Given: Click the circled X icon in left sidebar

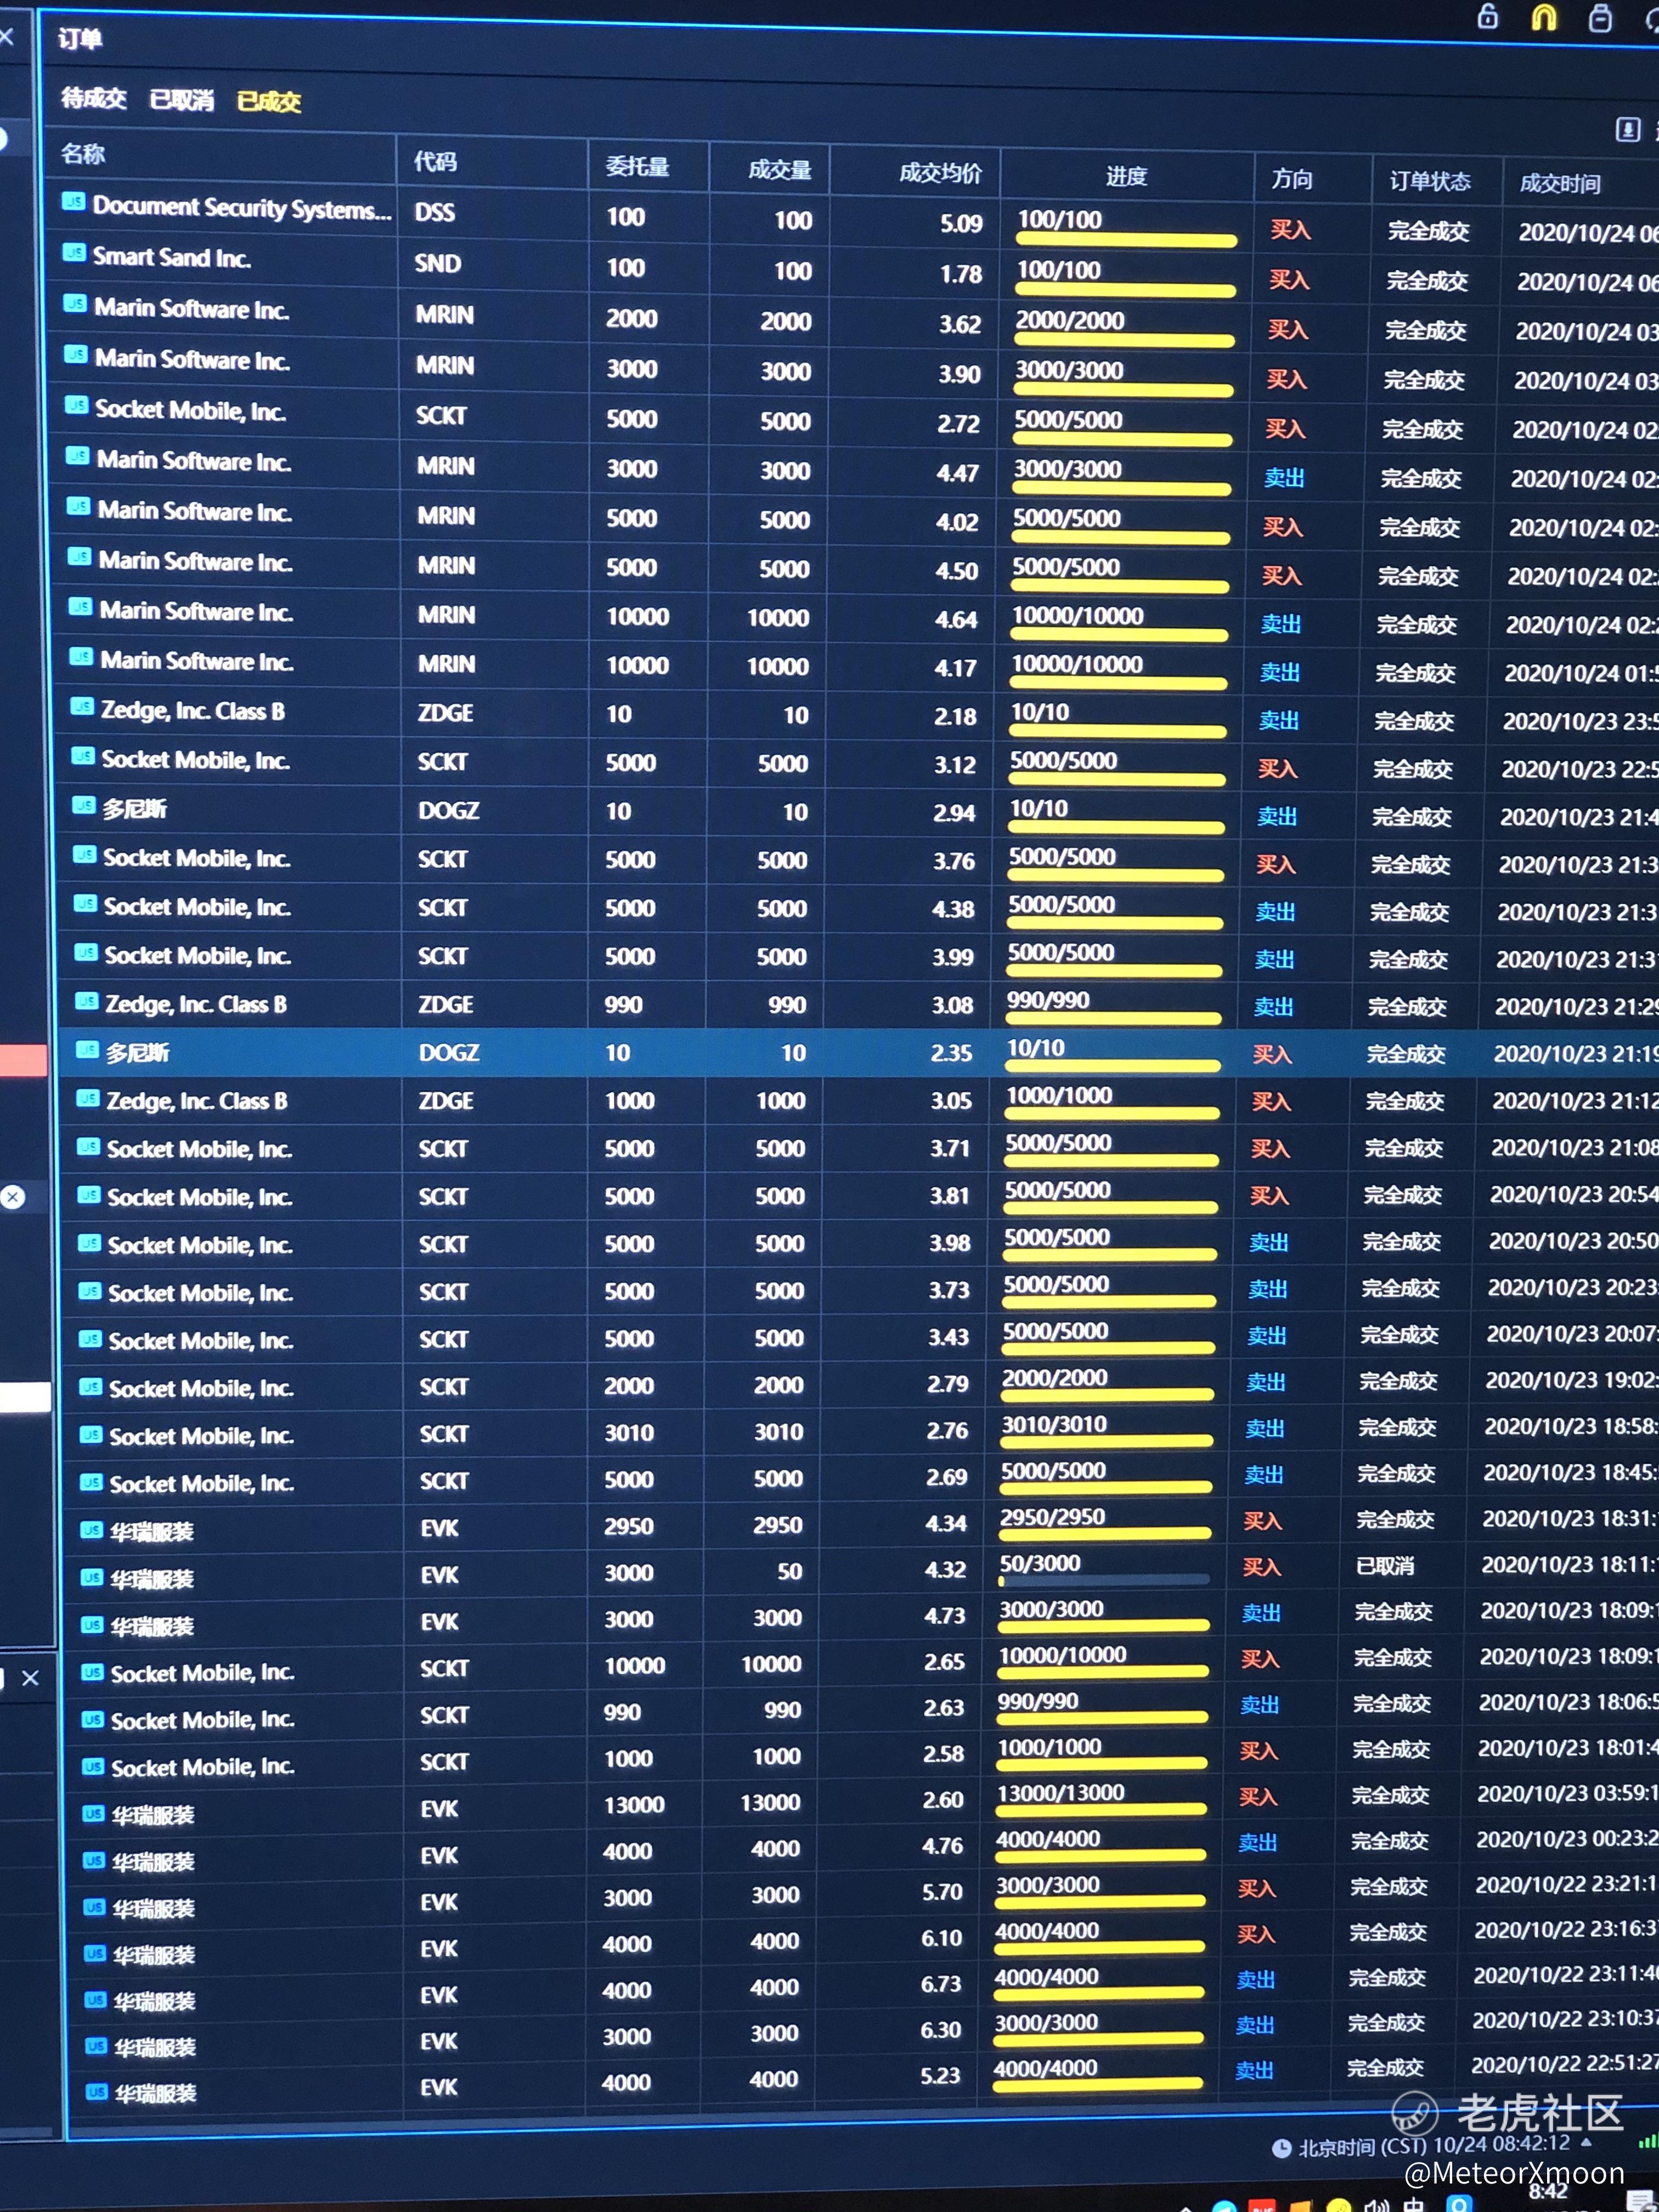Looking at the screenshot, I should (13, 1197).
